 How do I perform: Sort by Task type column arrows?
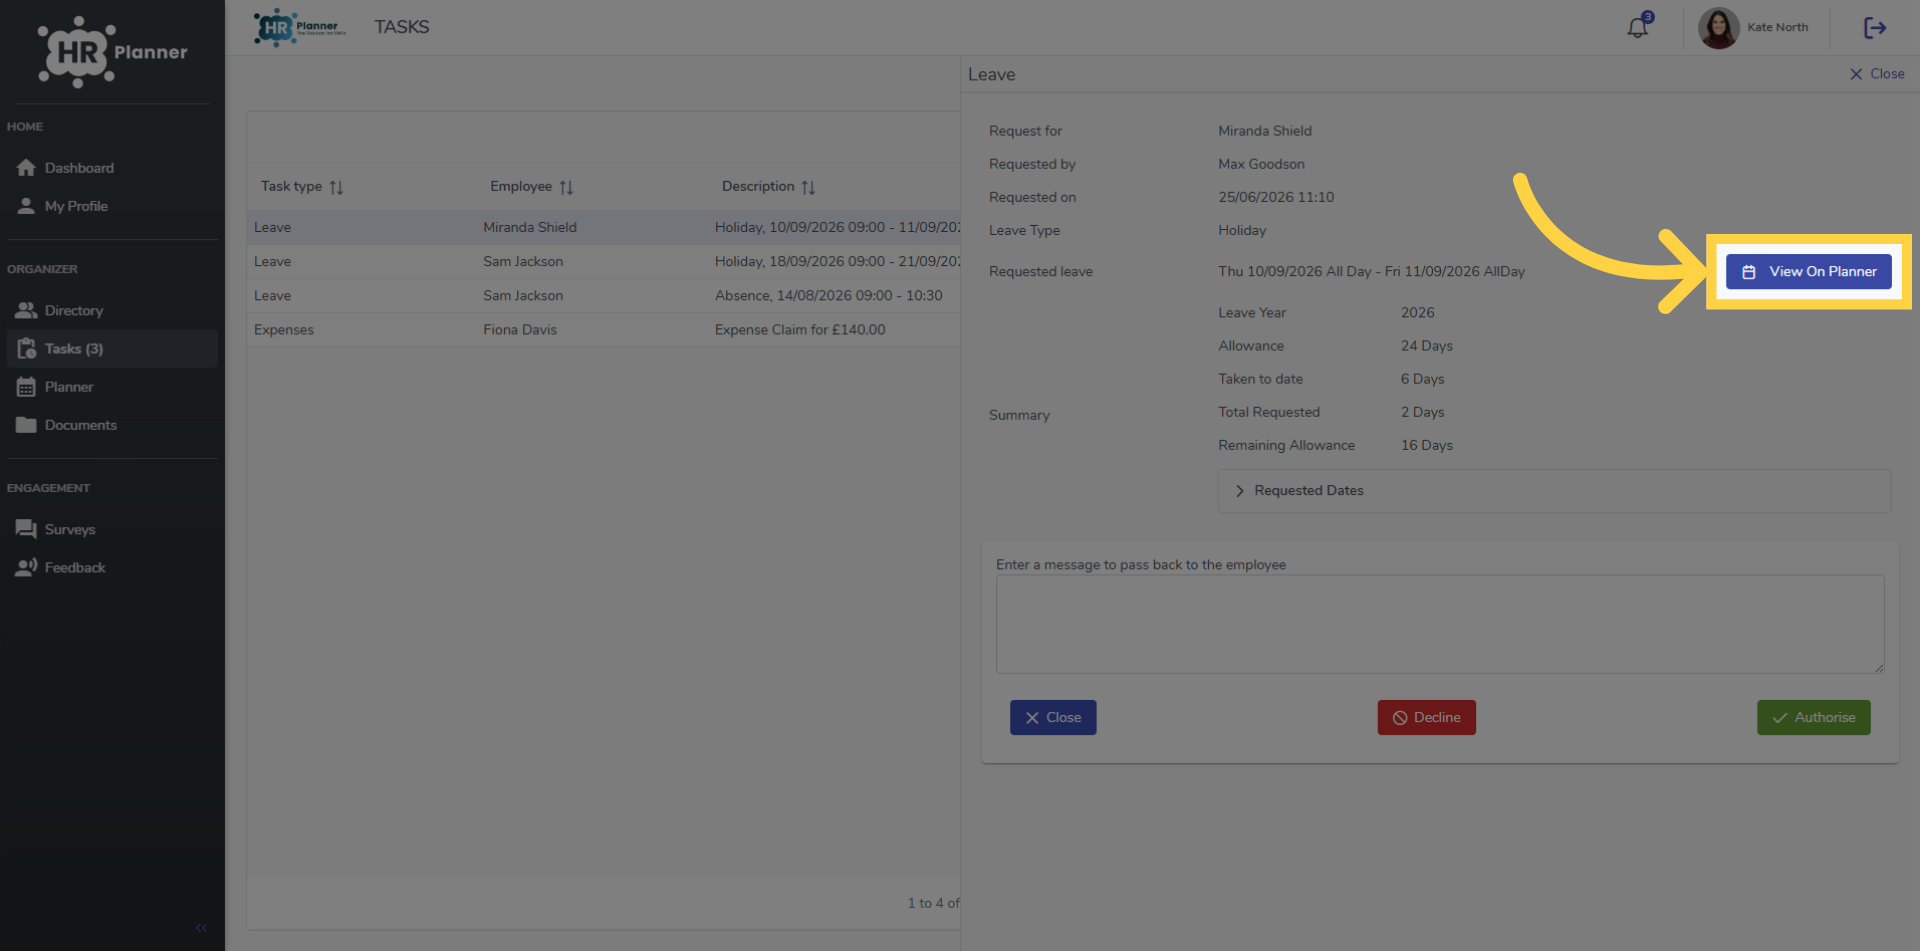pyautogui.click(x=336, y=187)
